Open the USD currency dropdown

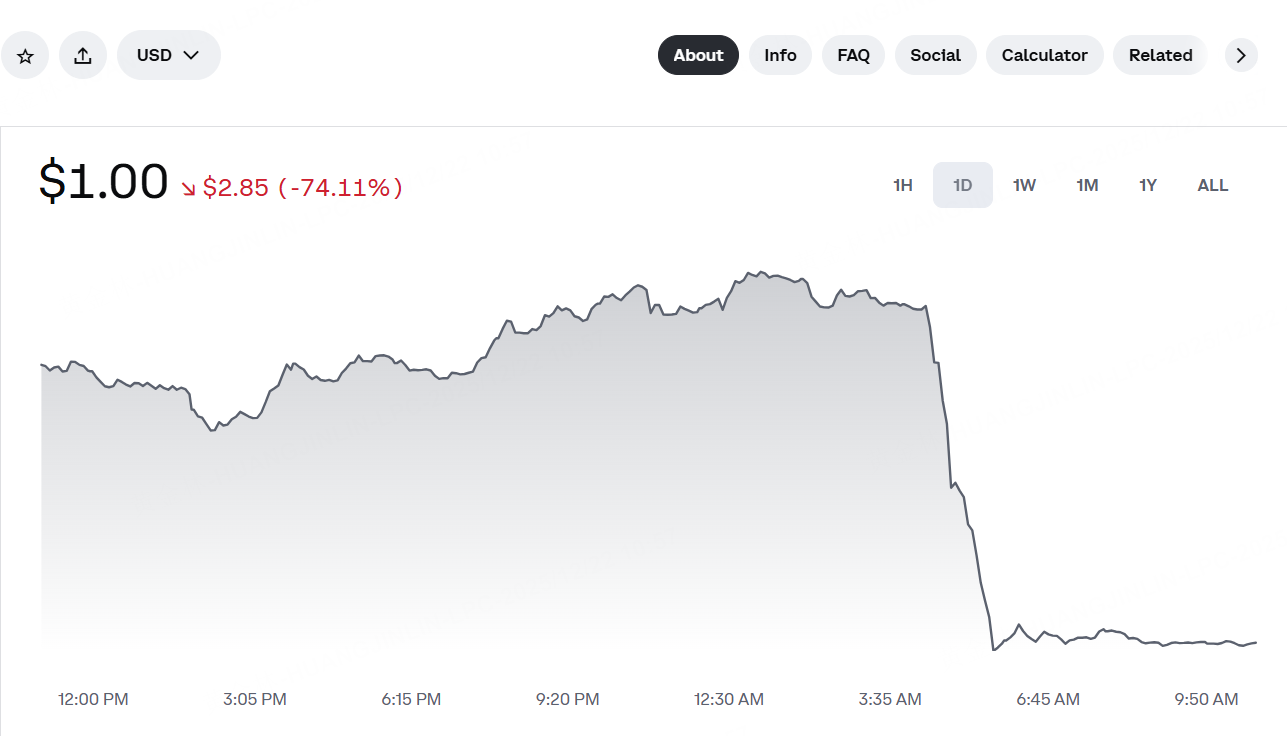(x=169, y=55)
